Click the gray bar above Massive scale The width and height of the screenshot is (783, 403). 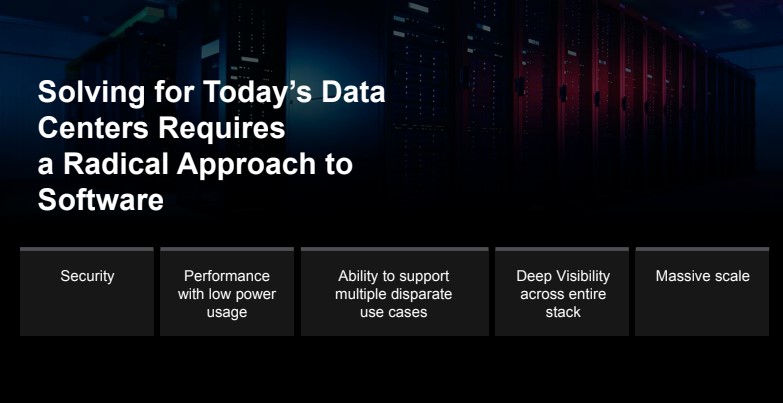[x=702, y=249]
